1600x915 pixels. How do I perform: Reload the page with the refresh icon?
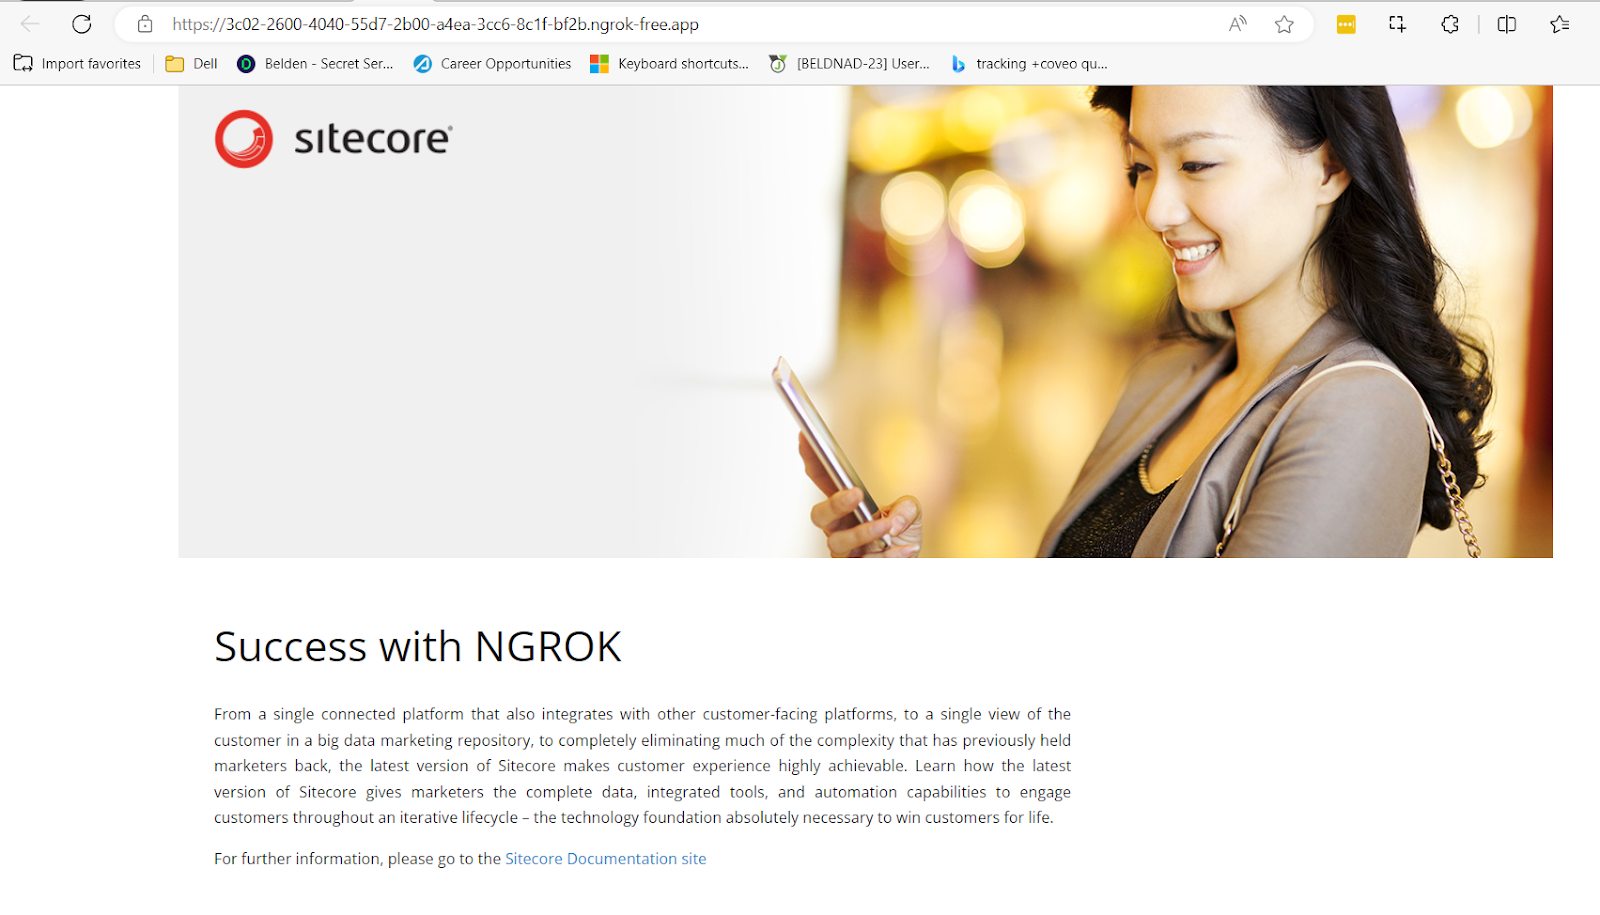82,24
